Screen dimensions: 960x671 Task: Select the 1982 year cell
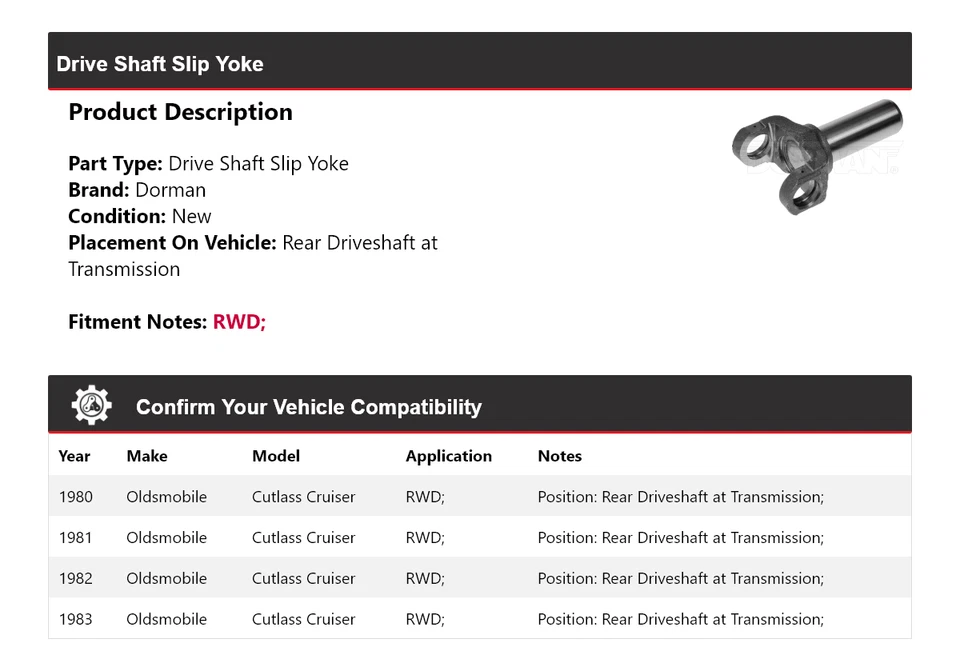[x=75, y=579]
